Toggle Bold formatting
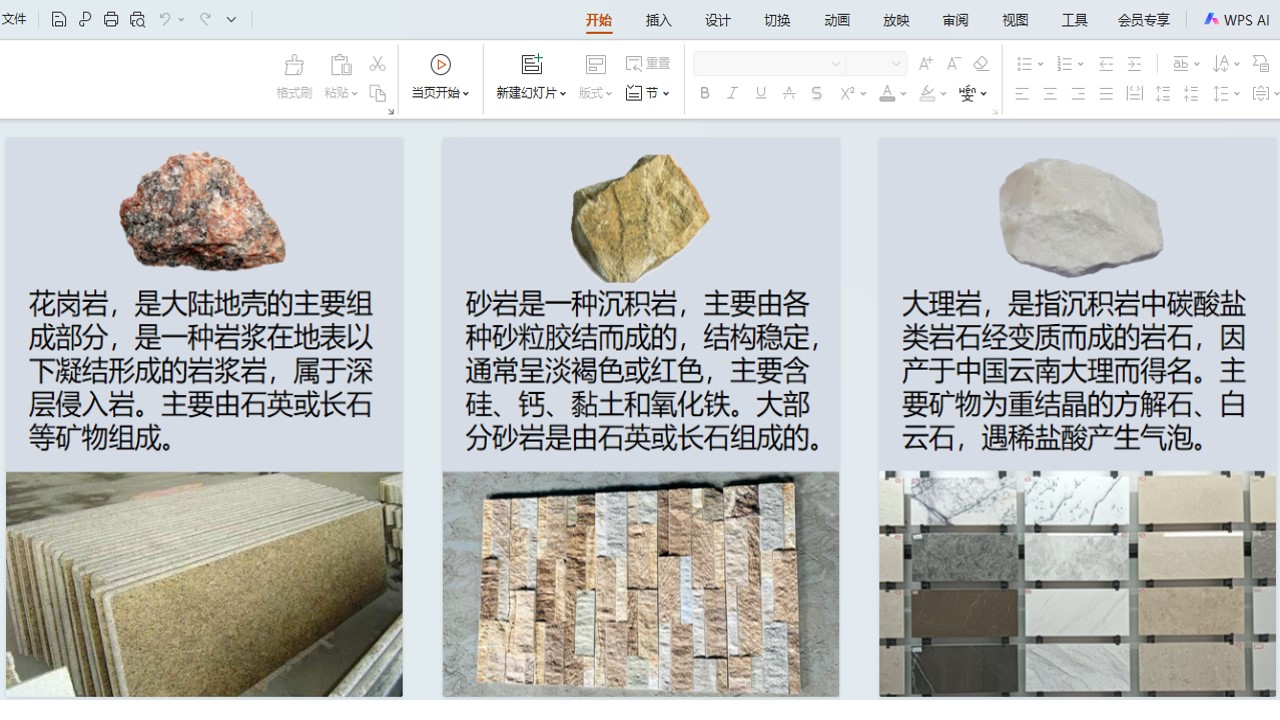Screen dimensions: 1280x720 705,93
